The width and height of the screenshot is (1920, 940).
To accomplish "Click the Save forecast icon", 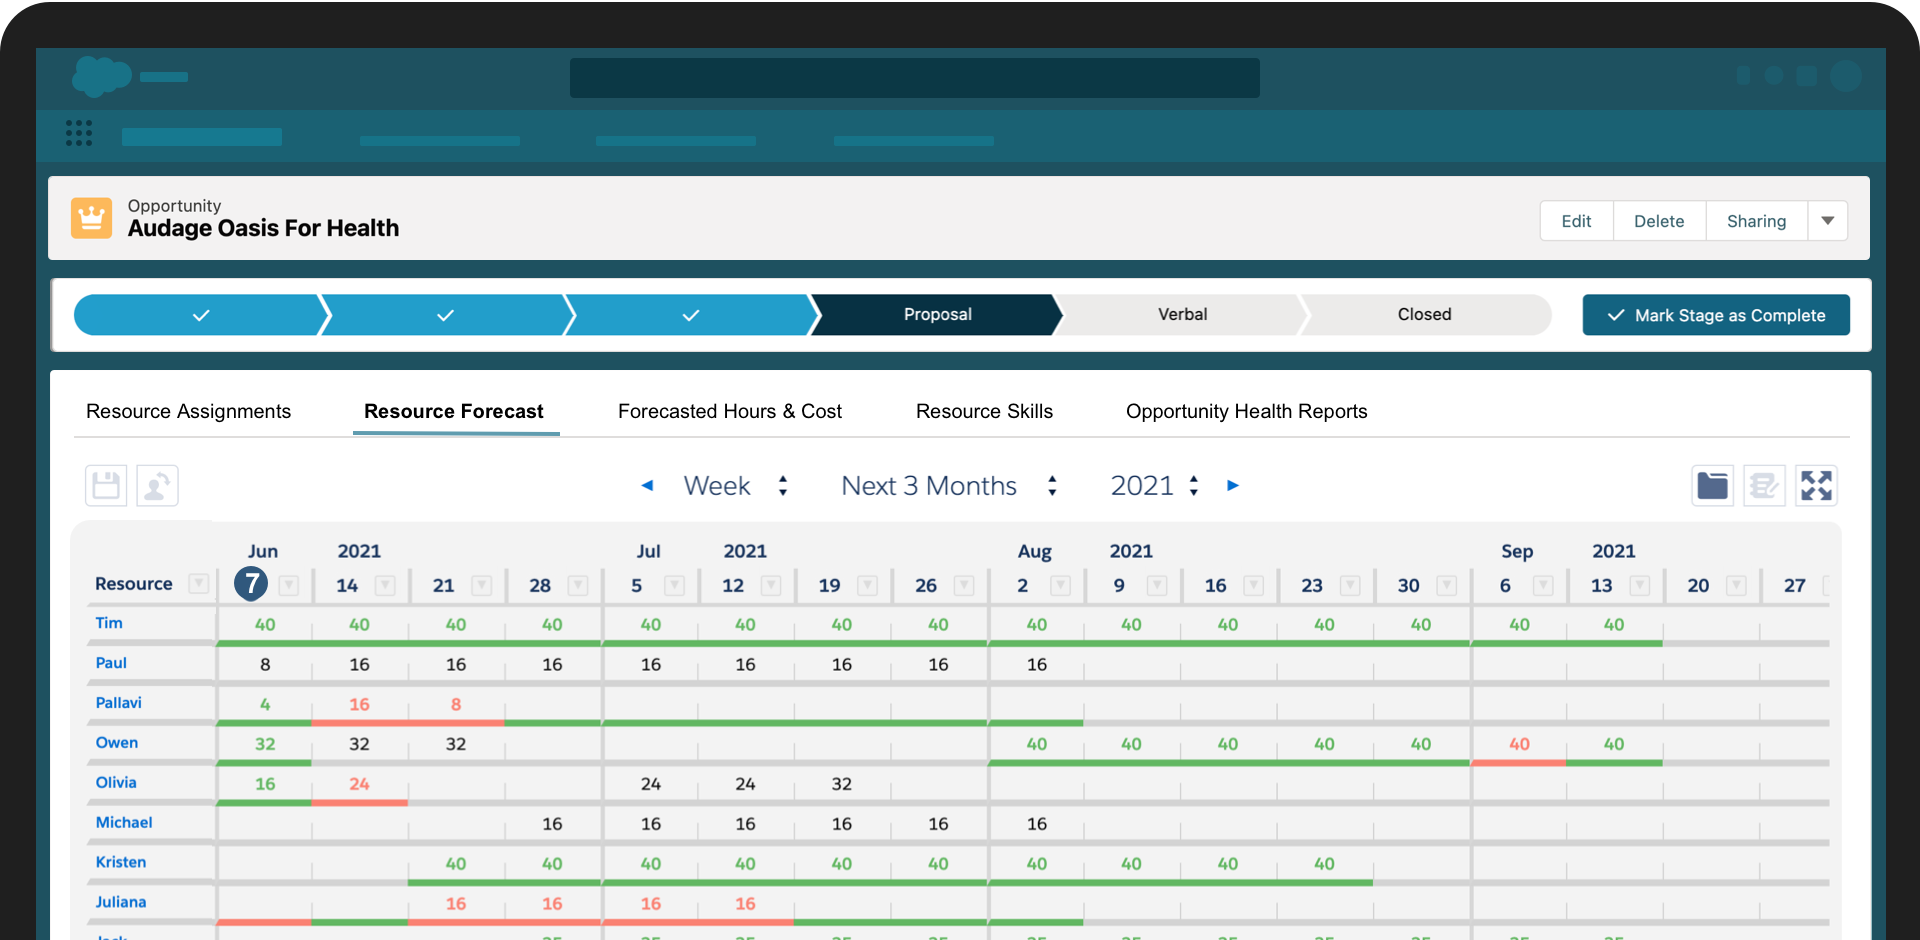I will (105, 485).
